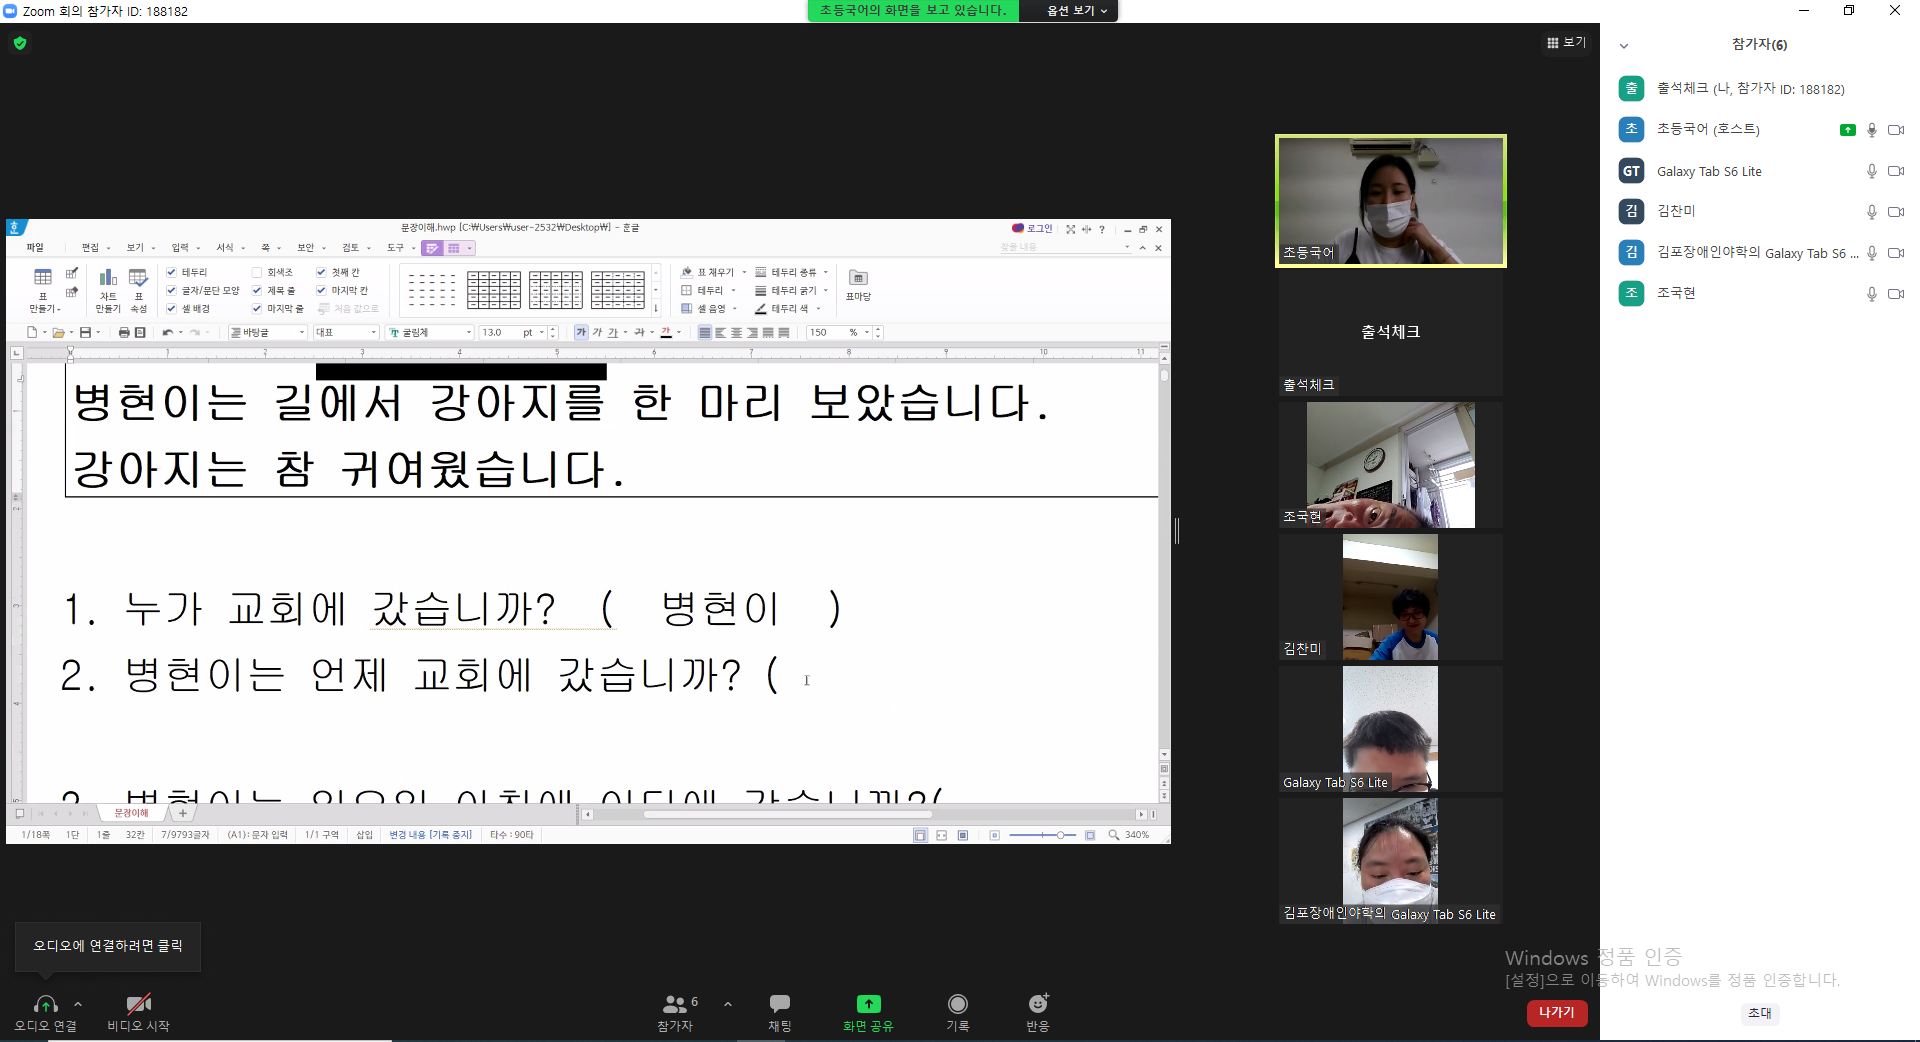Select the 초등국어 host video thumbnail
The height and width of the screenshot is (1042, 1920).
pyautogui.click(x=1390, y=201)
